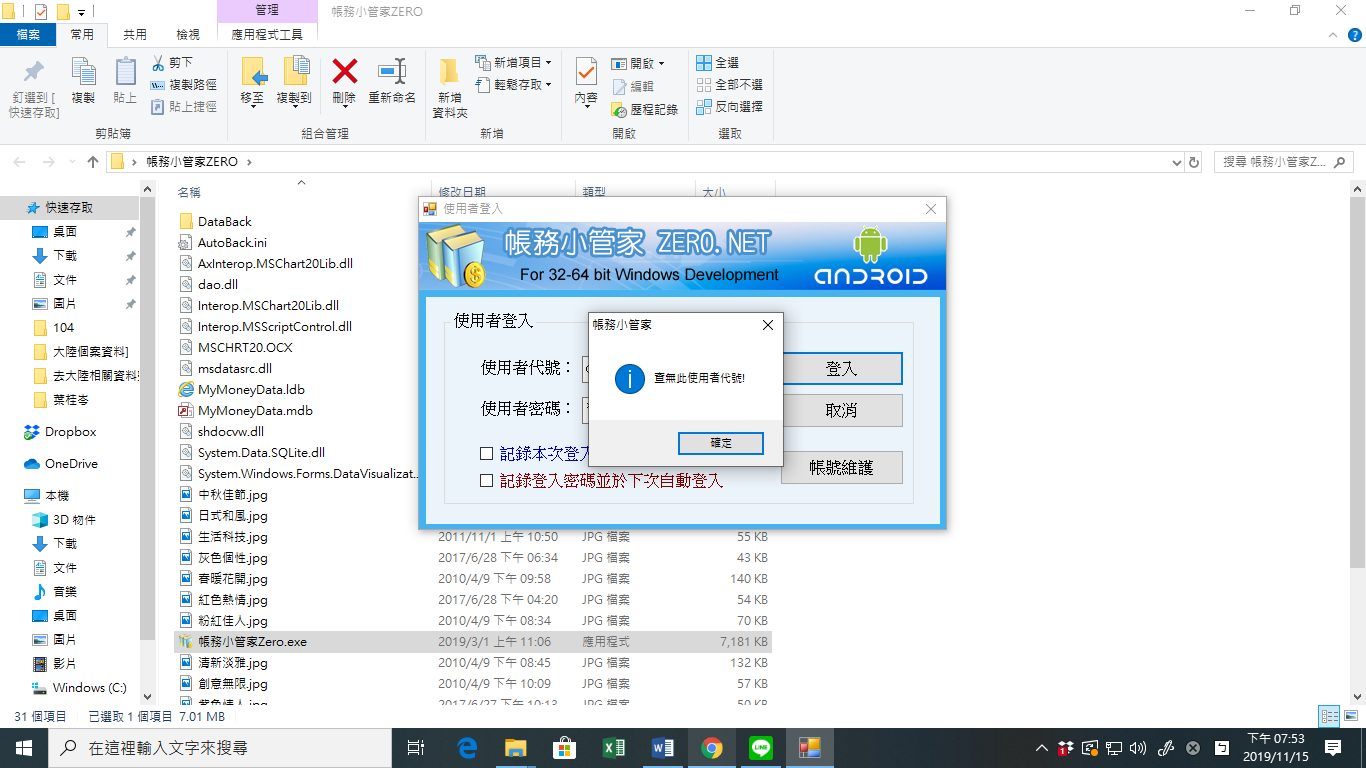Click Invert Selection (反向選擇)
The image size is (1366, 768).
point(729,106)
